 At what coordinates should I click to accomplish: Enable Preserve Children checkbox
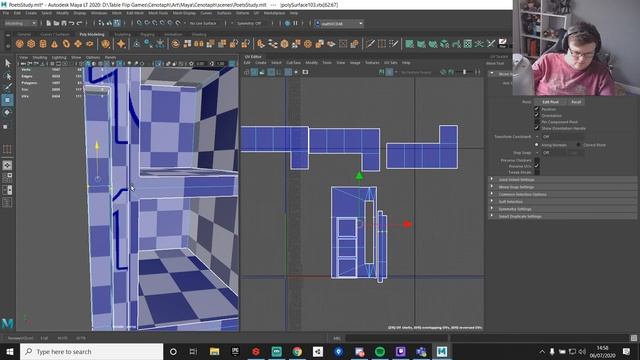[537, 160]
